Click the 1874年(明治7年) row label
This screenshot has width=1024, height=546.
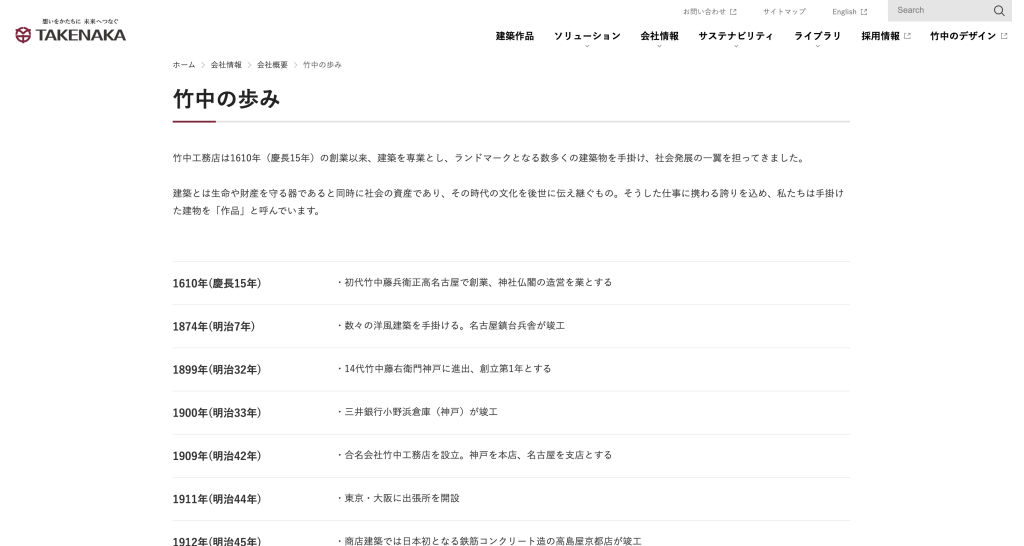214,327
